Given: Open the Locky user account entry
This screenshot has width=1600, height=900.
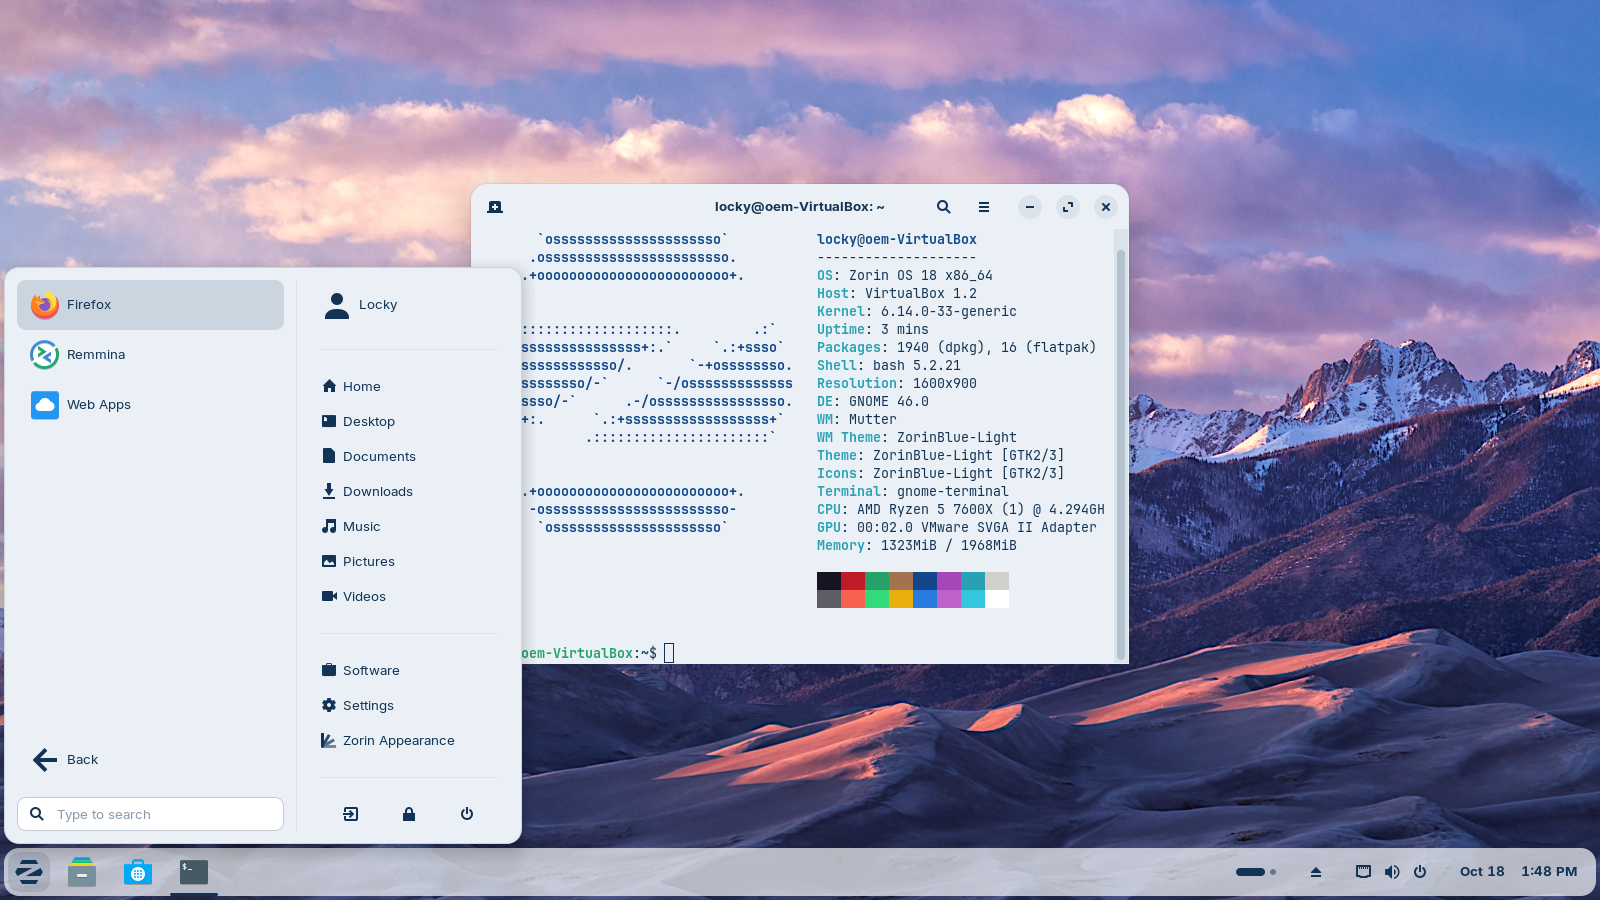Looking at the screenshot, I should click(x=377, y=305).
